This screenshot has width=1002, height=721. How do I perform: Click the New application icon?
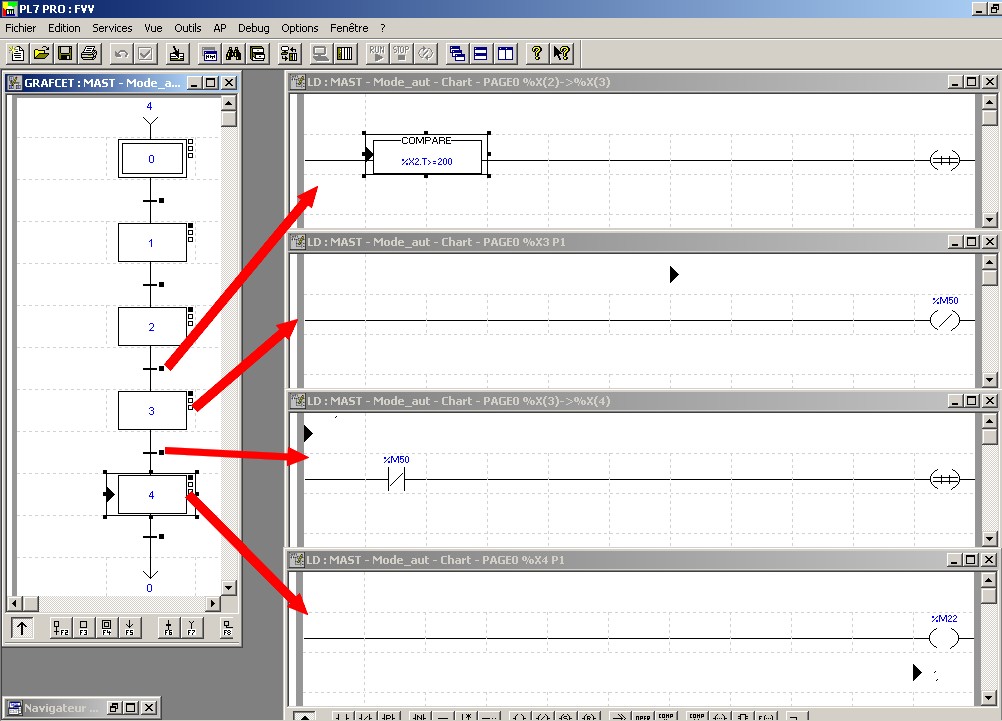click(17, 54)
